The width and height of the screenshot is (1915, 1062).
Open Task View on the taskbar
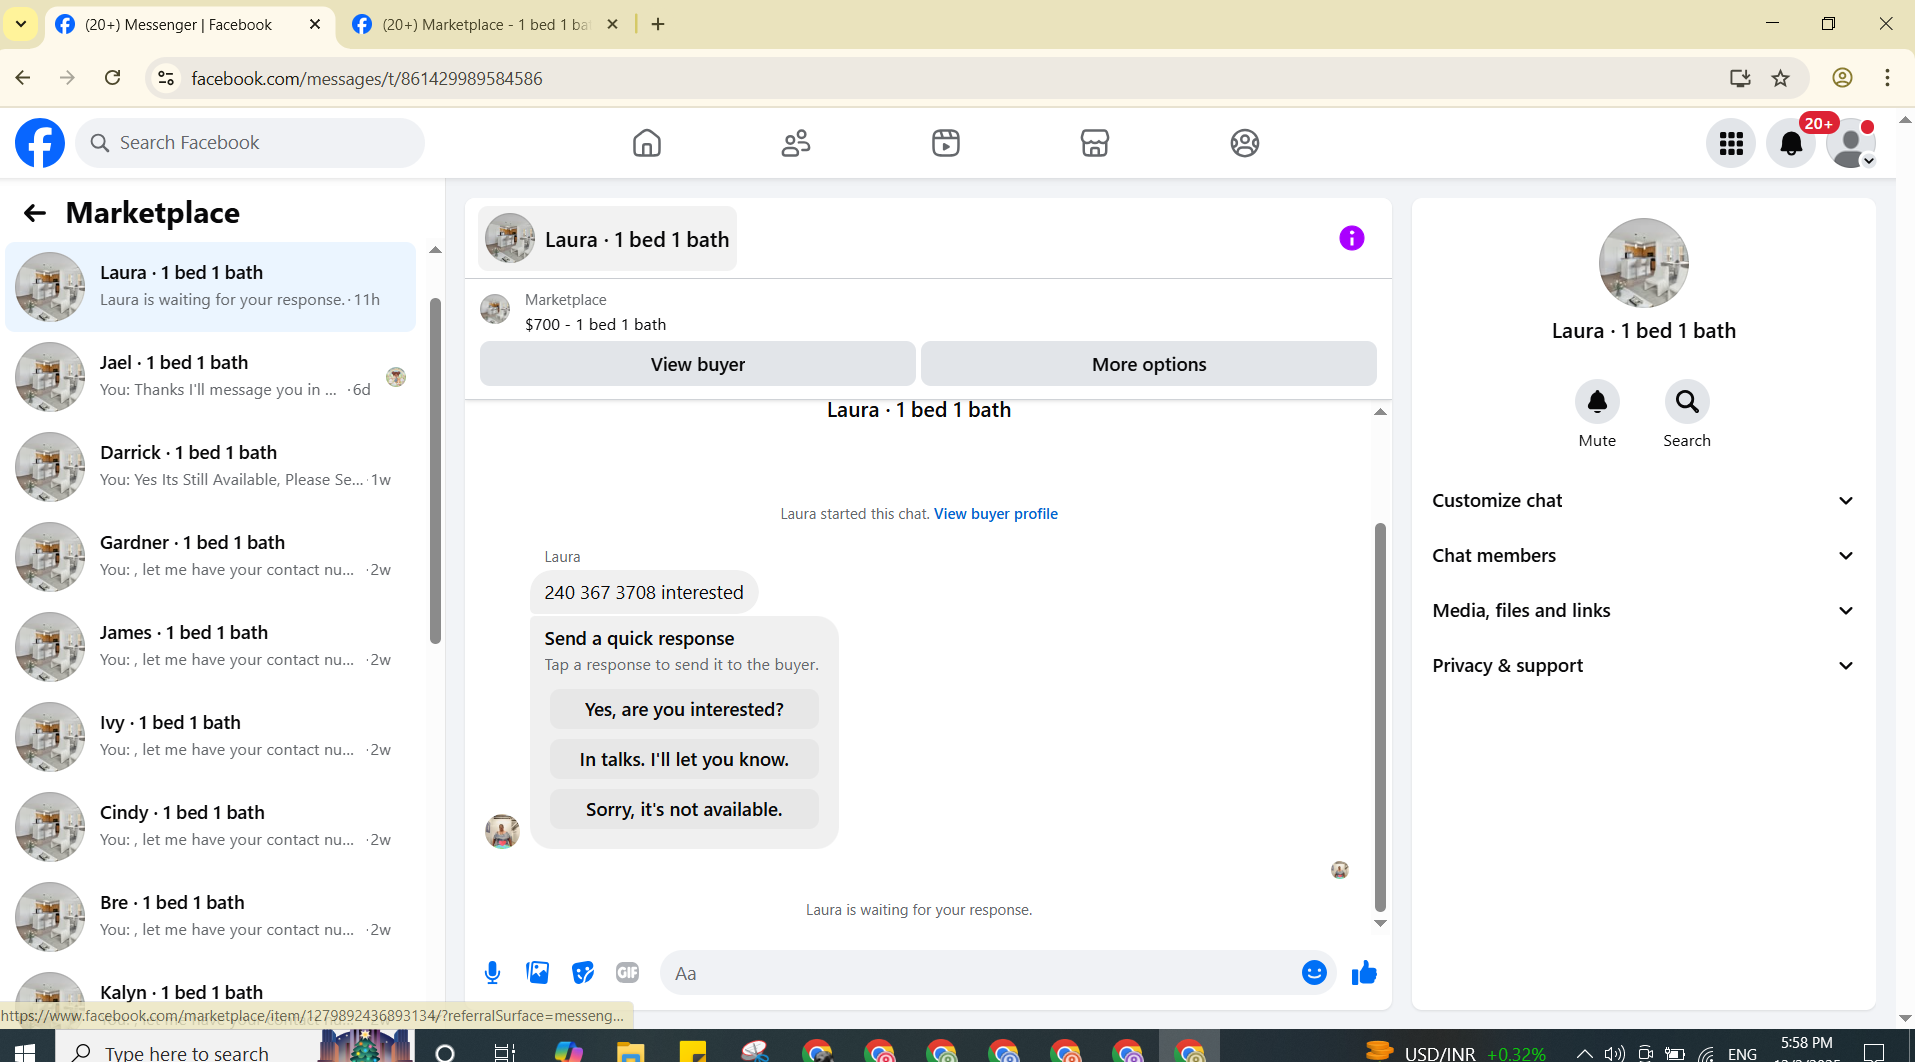point(504,1051)
